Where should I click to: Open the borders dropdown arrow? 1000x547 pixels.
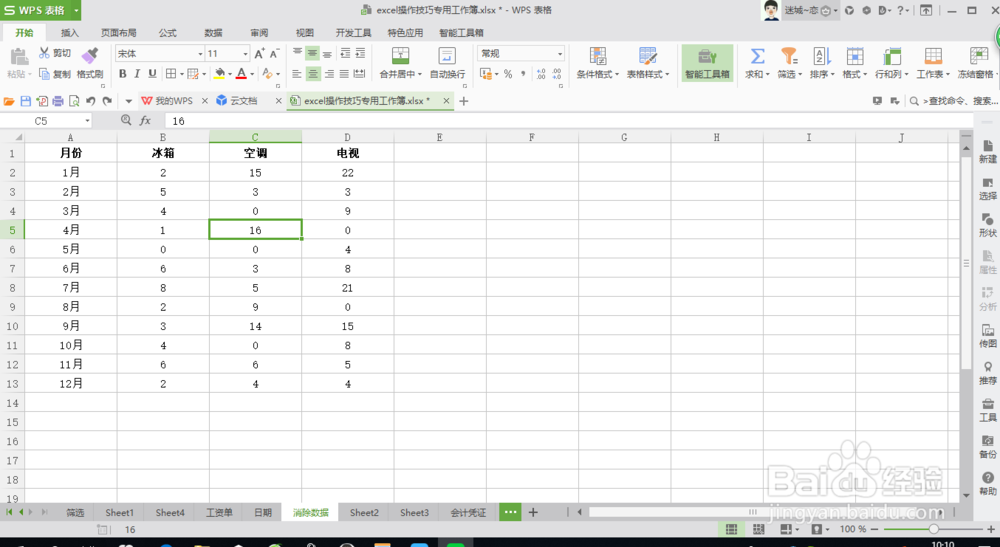pos(182,75)
